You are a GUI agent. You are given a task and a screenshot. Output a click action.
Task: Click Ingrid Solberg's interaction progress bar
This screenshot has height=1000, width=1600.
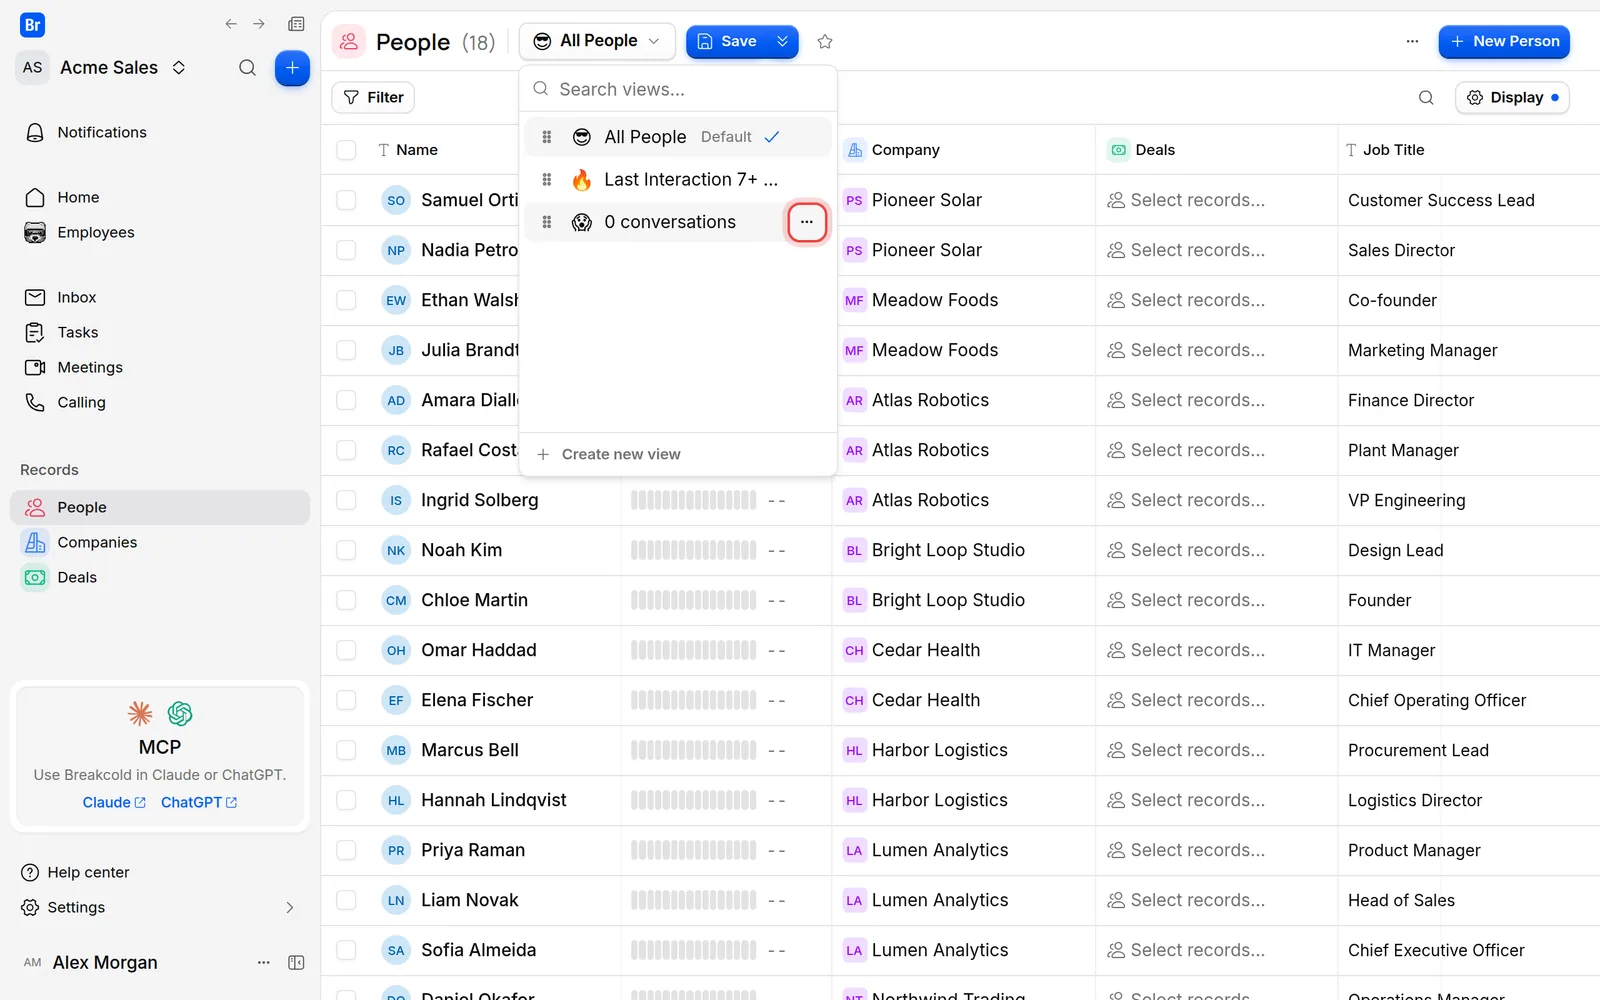point(693,500)
